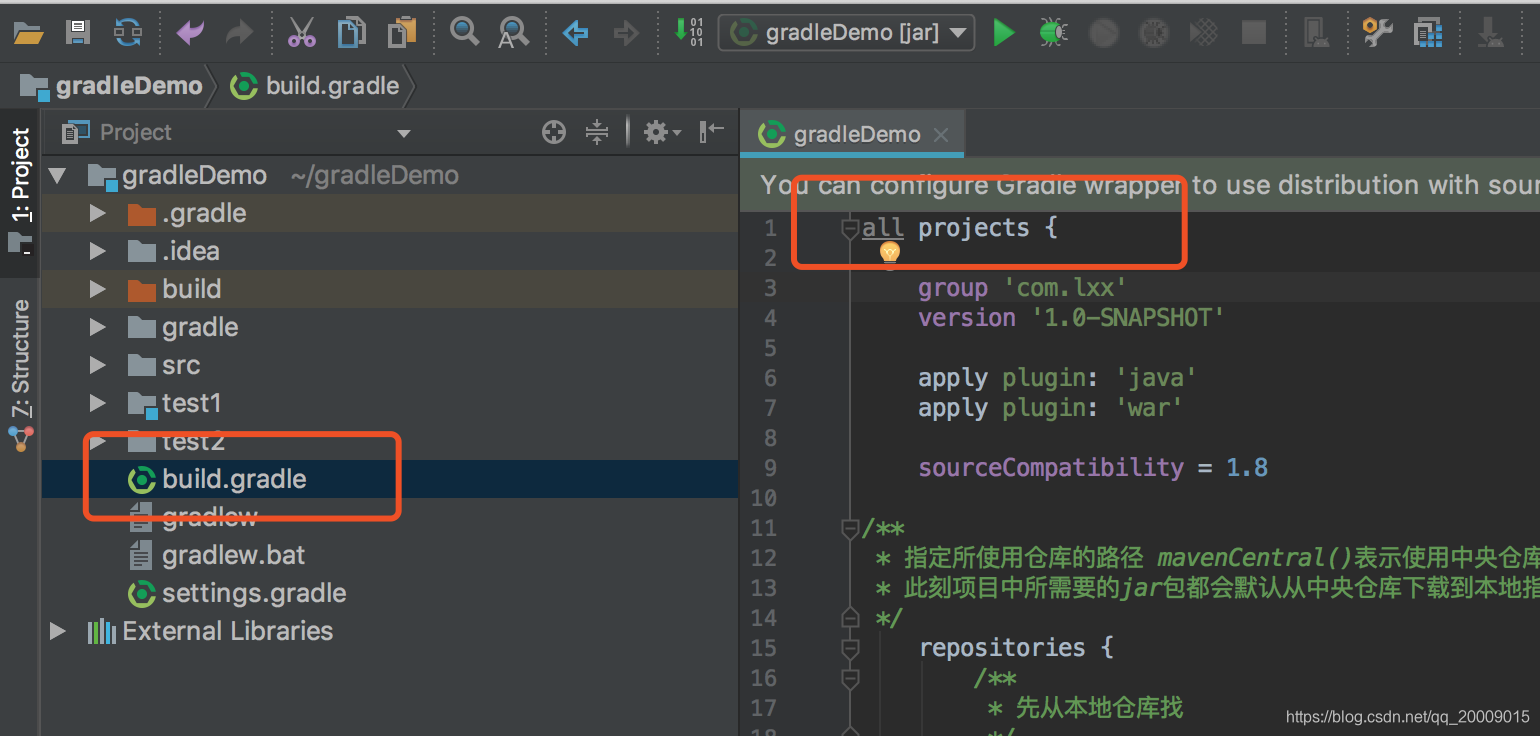The image size is (1540, 736).
Task: Open run configuration dropdown gradleDemo [jar]
Action: (846, 33)
